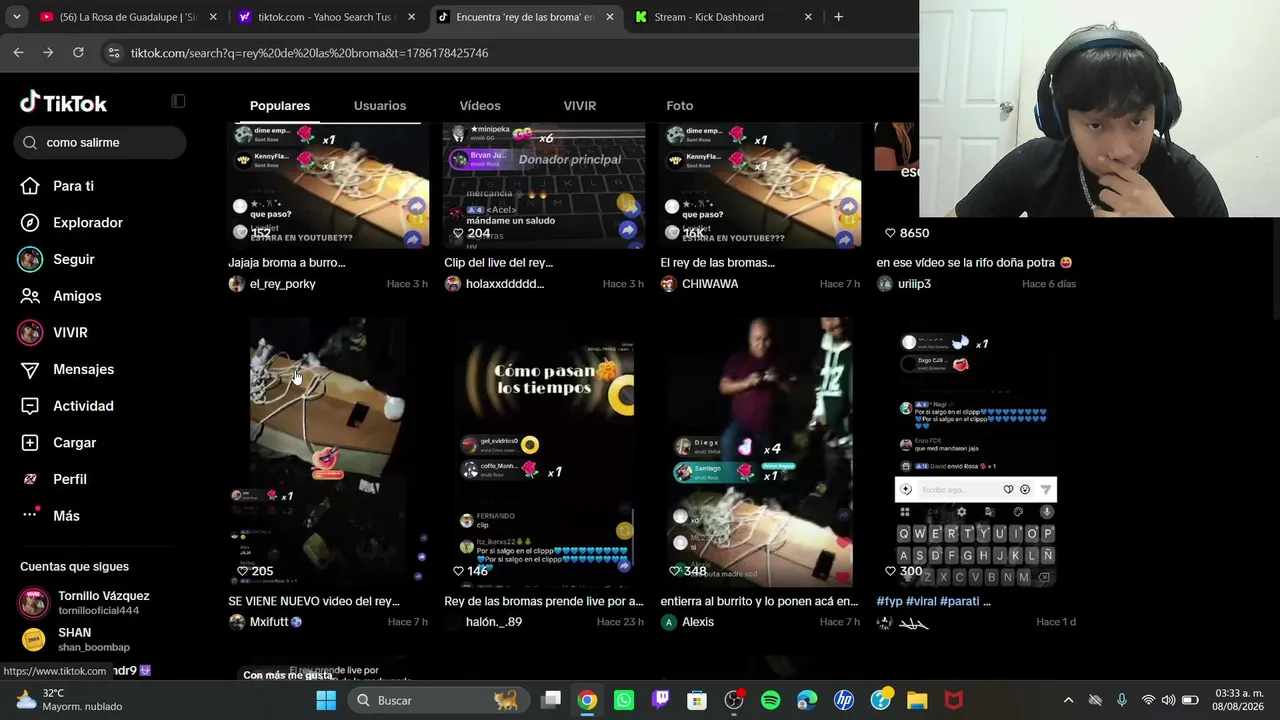This screenshot has height=720, width=1280.
Task: Play the video with 348 likes
Action: pyautogui.click(x=761, y=451)
